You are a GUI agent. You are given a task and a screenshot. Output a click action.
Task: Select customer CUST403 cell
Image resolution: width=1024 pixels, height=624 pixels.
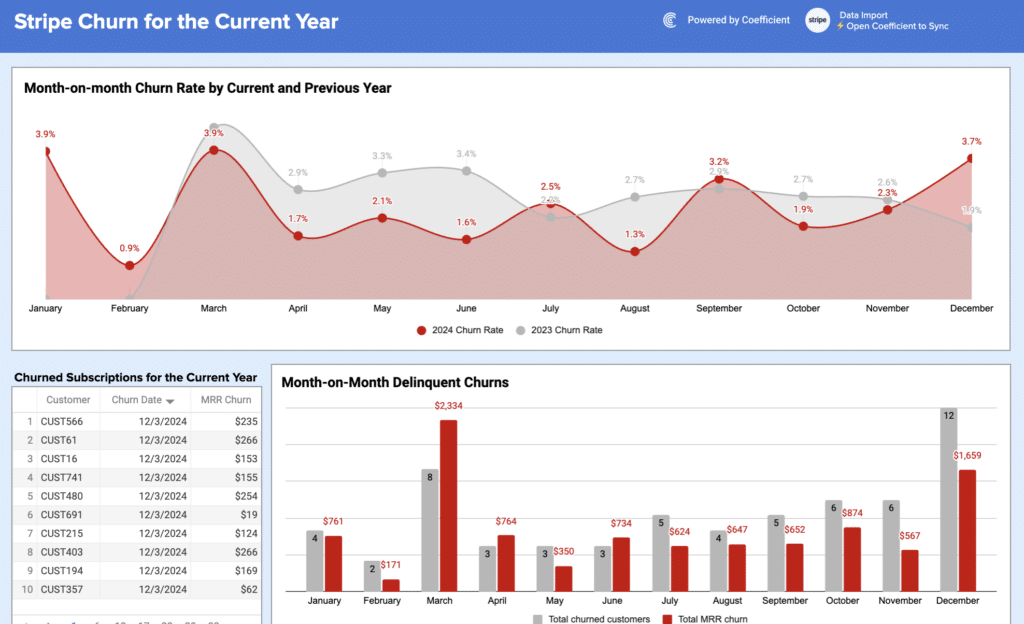(x=61, y=552)
